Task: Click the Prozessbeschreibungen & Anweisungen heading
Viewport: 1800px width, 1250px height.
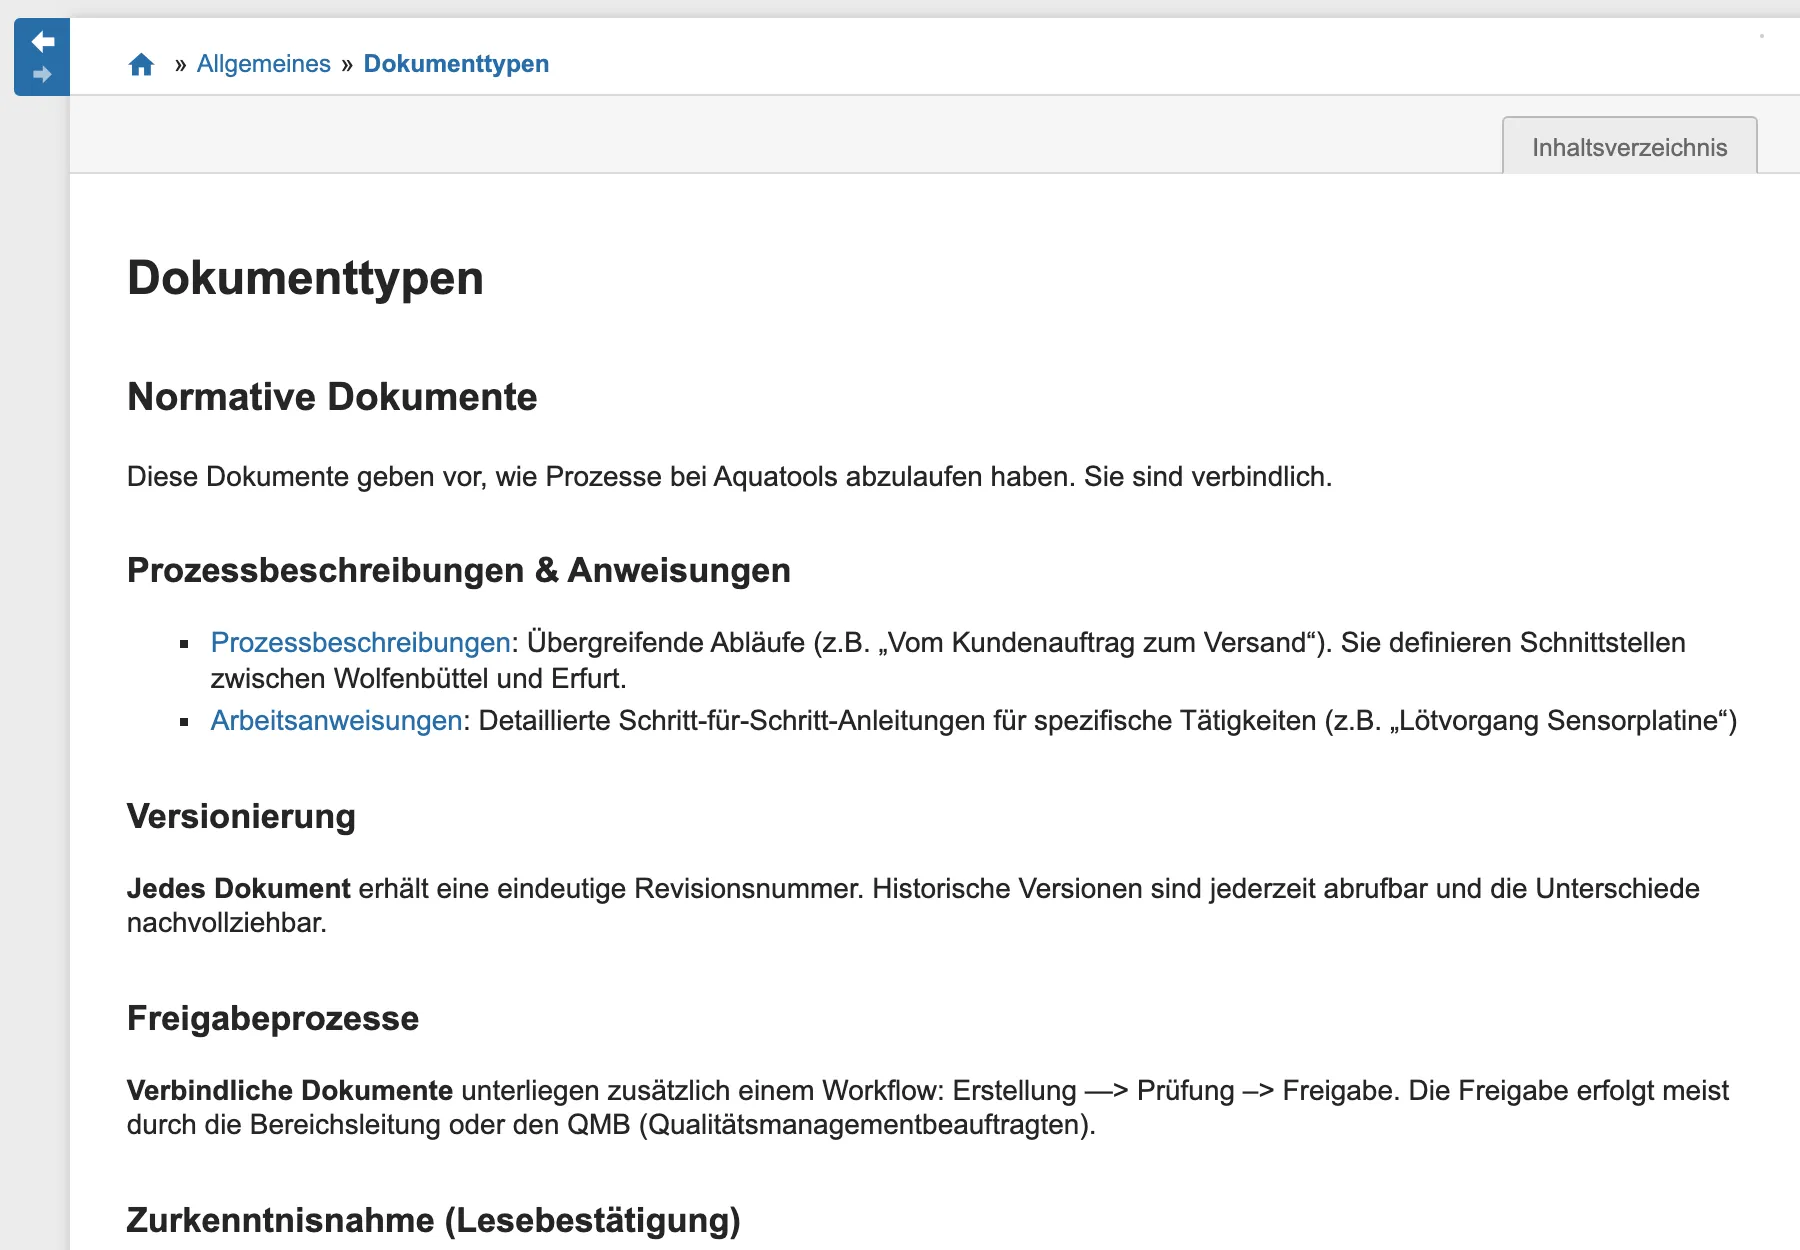Action: (x=459, y=570)
